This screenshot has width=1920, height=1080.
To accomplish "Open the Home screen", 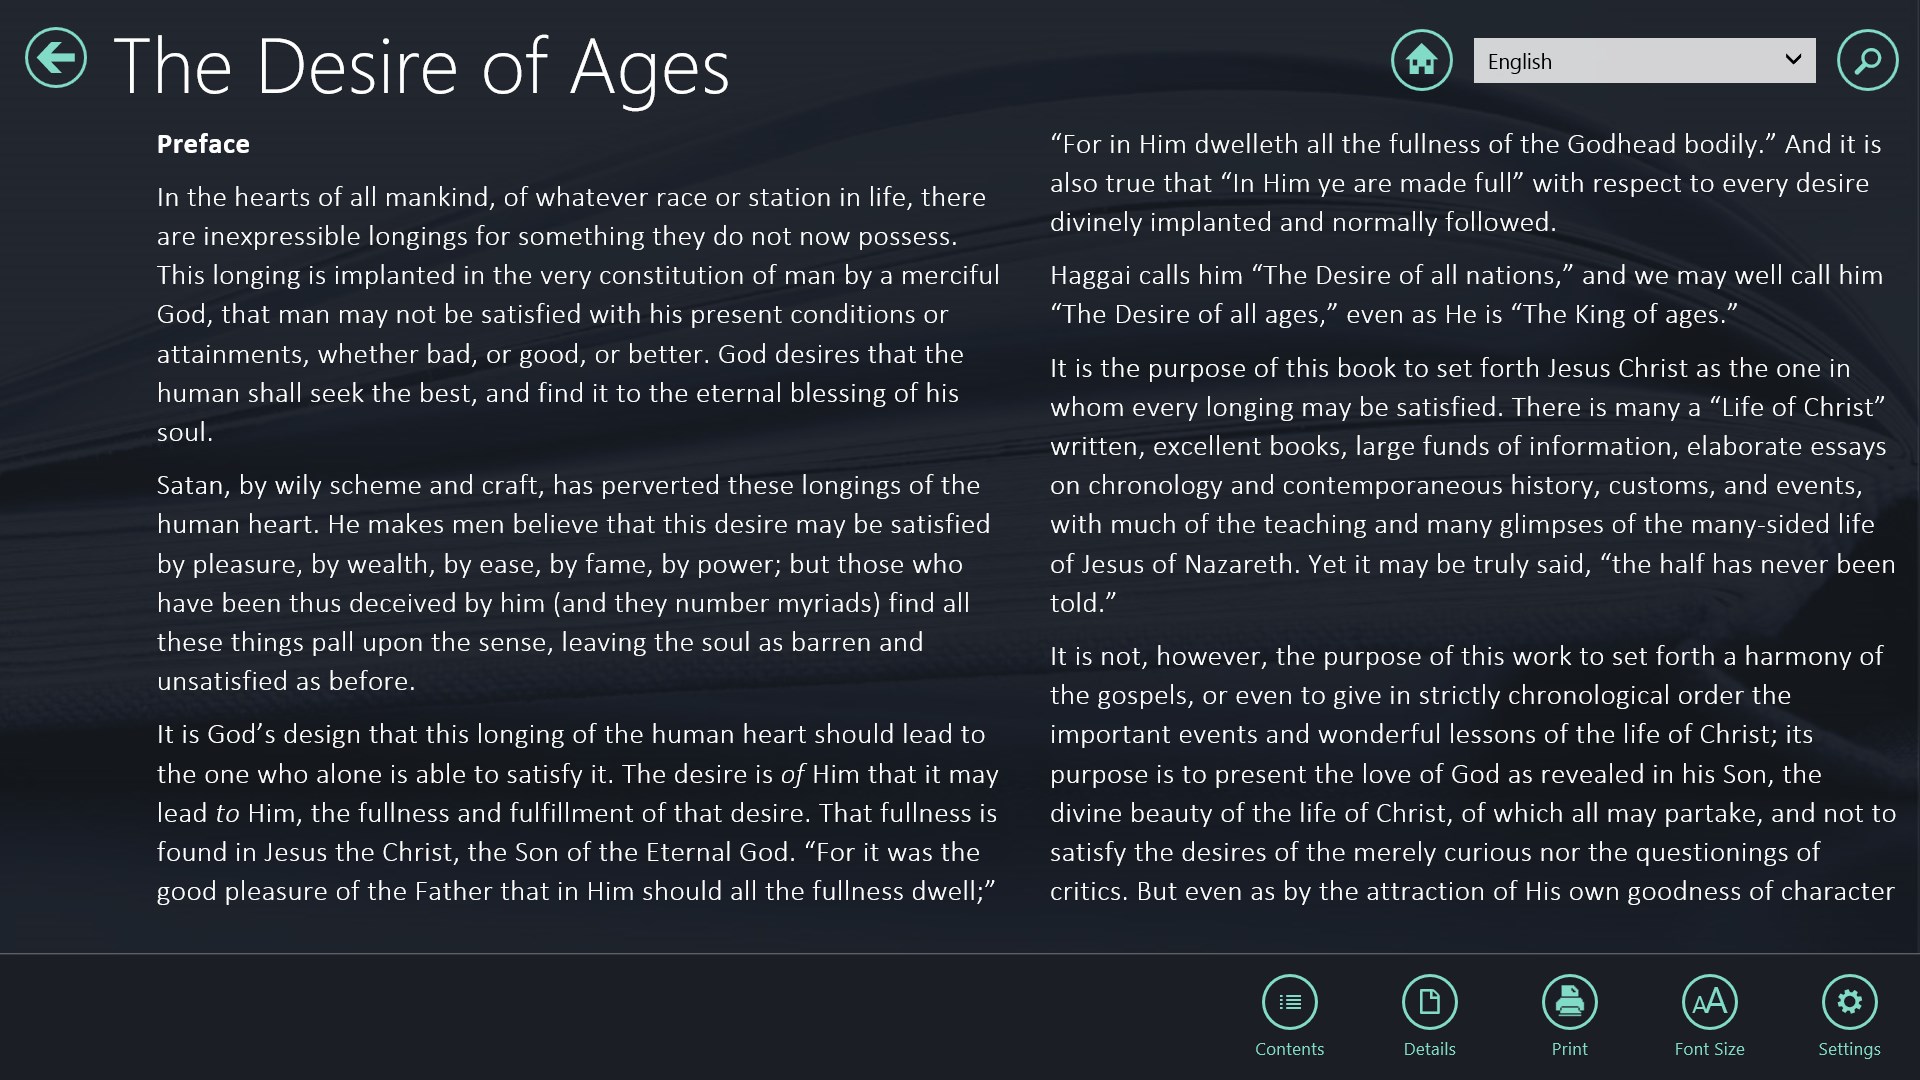I will [1422, 60].
